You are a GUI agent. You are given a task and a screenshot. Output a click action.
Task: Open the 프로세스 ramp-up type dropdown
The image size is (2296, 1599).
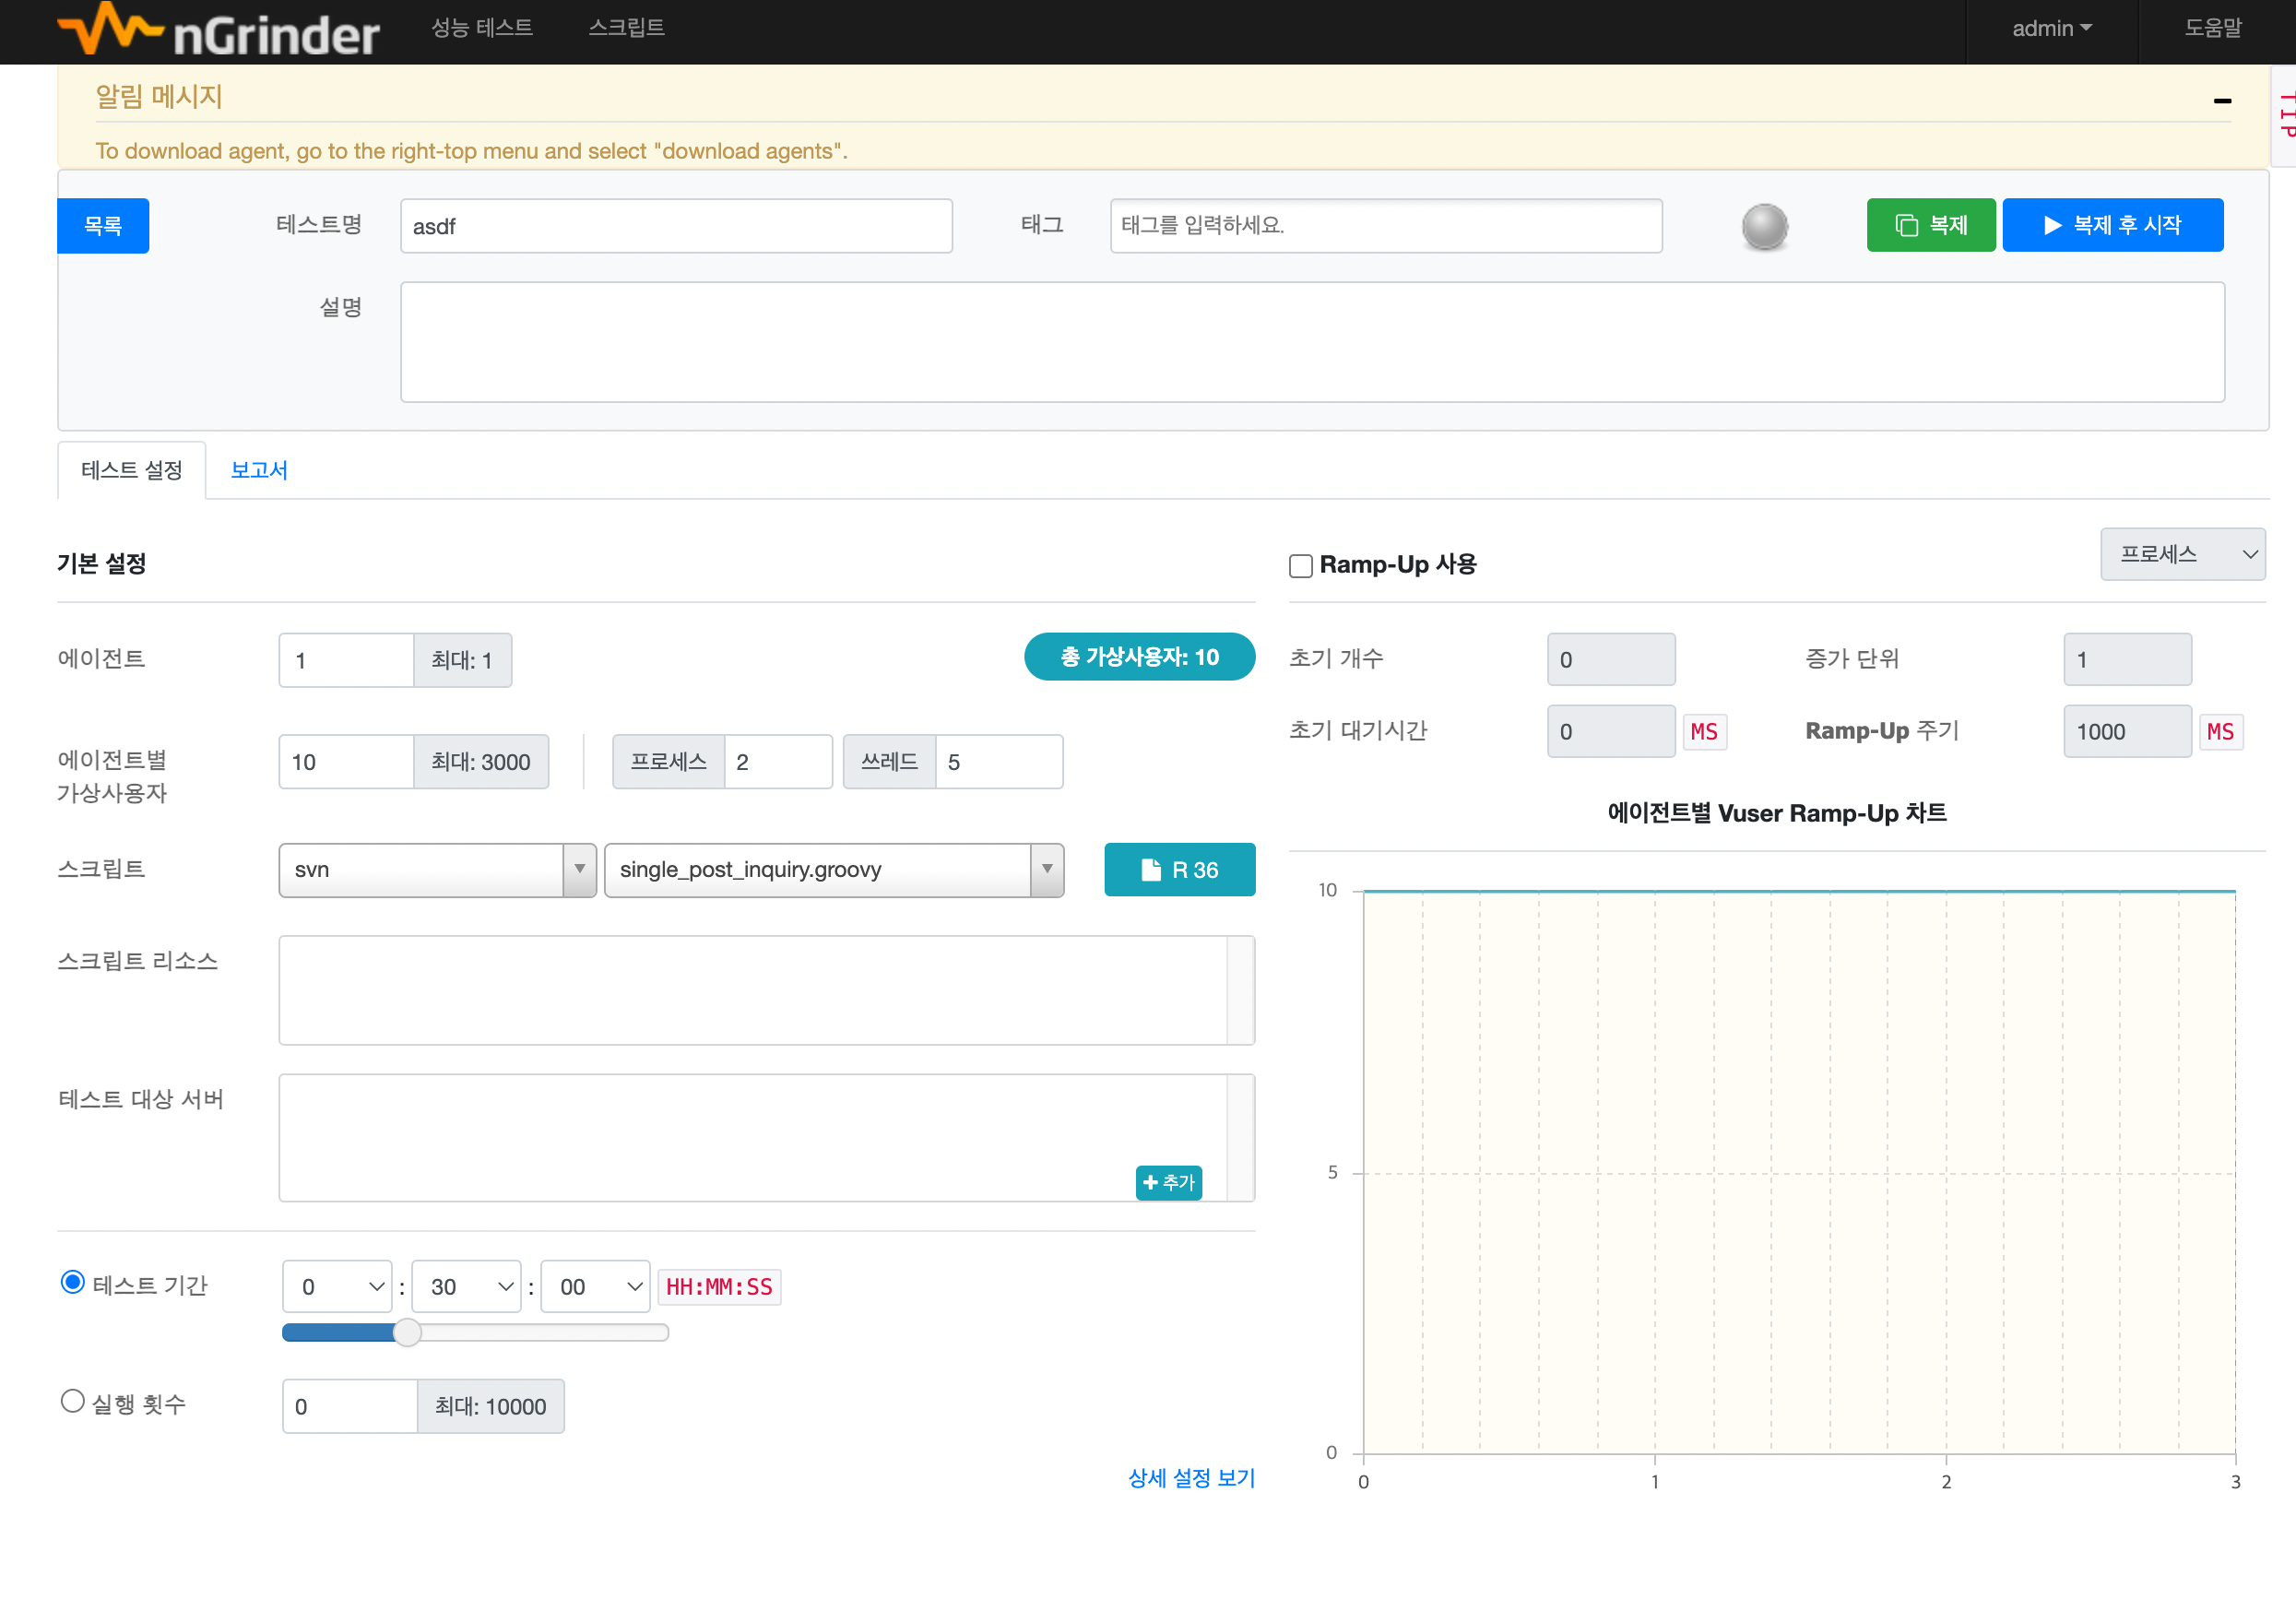pos(2182,554)
